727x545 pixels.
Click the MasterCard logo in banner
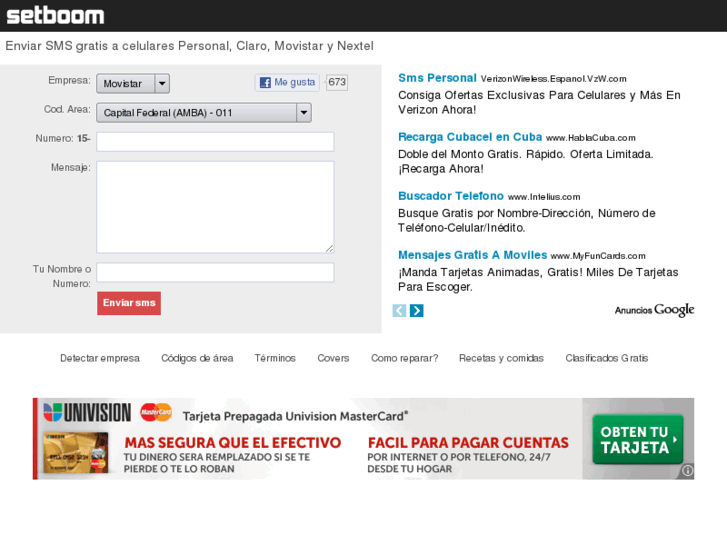point(156,412)
